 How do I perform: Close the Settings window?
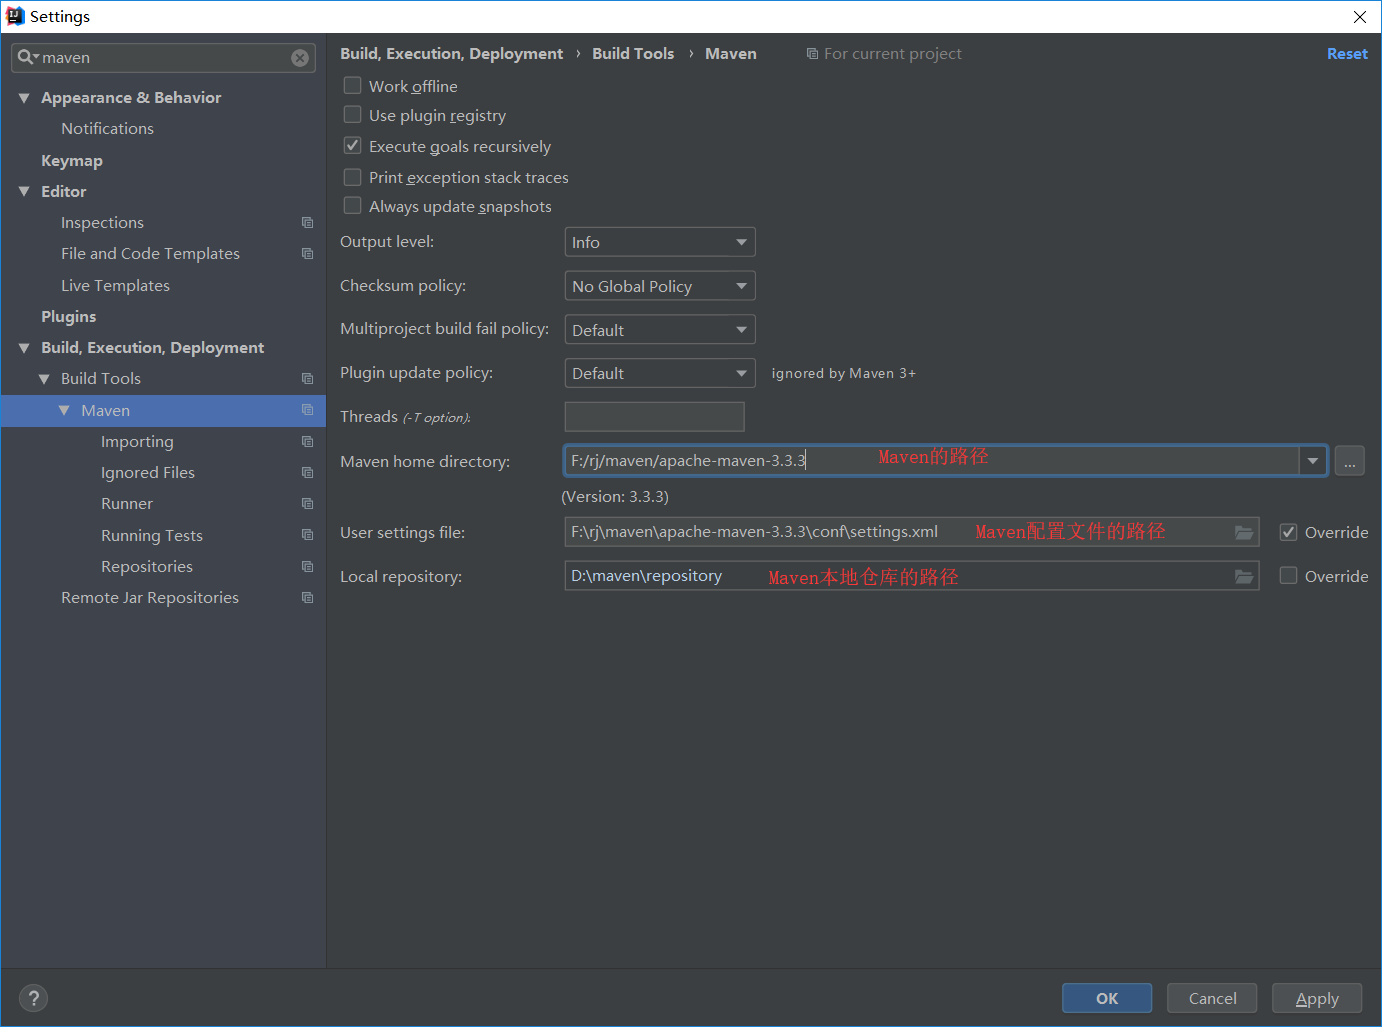[x=1360, y=17]
